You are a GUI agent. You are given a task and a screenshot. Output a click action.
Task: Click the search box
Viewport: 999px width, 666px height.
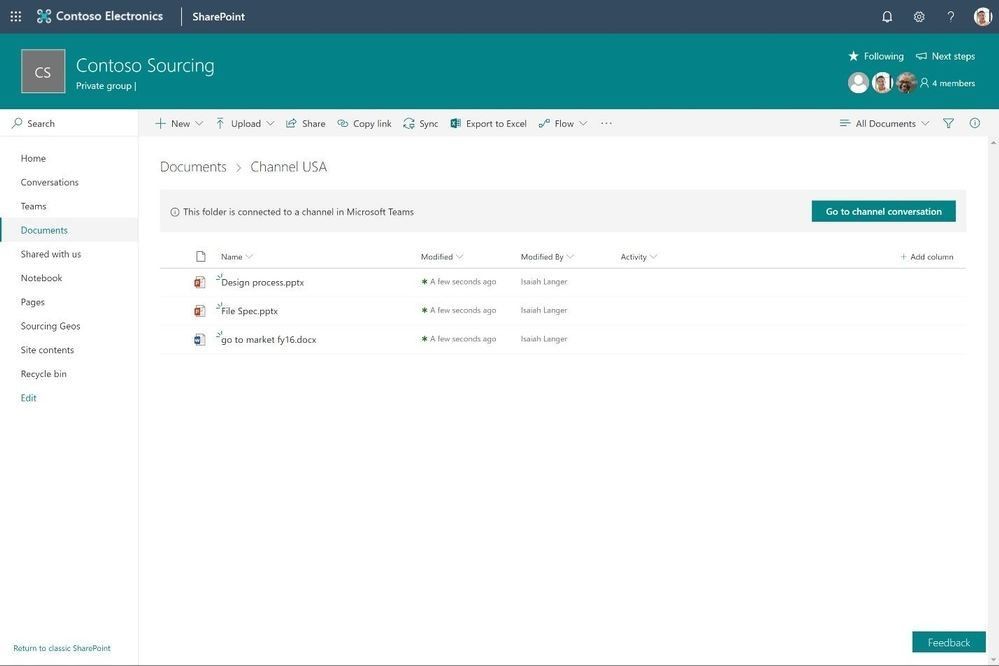69,123
